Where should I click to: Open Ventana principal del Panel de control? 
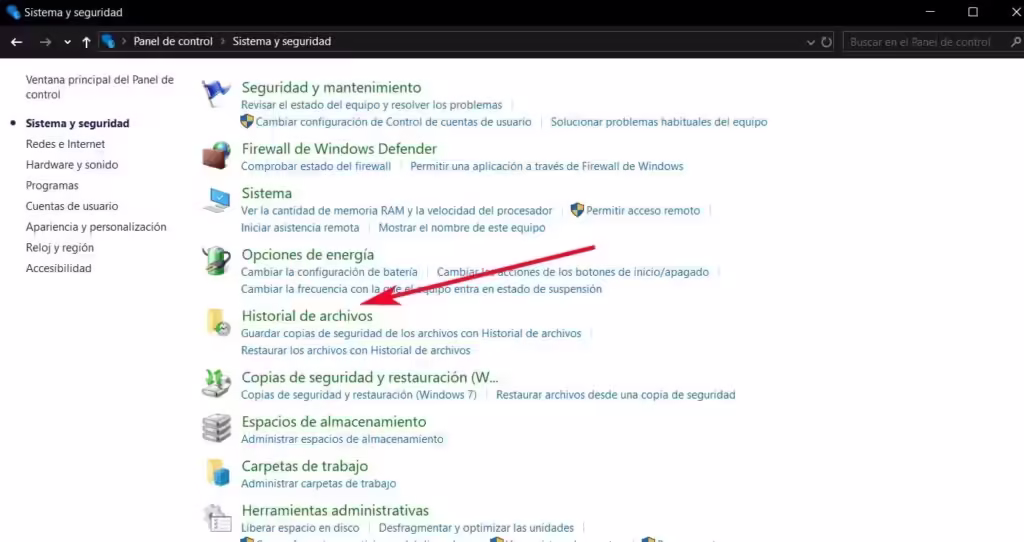pos(99,87)
